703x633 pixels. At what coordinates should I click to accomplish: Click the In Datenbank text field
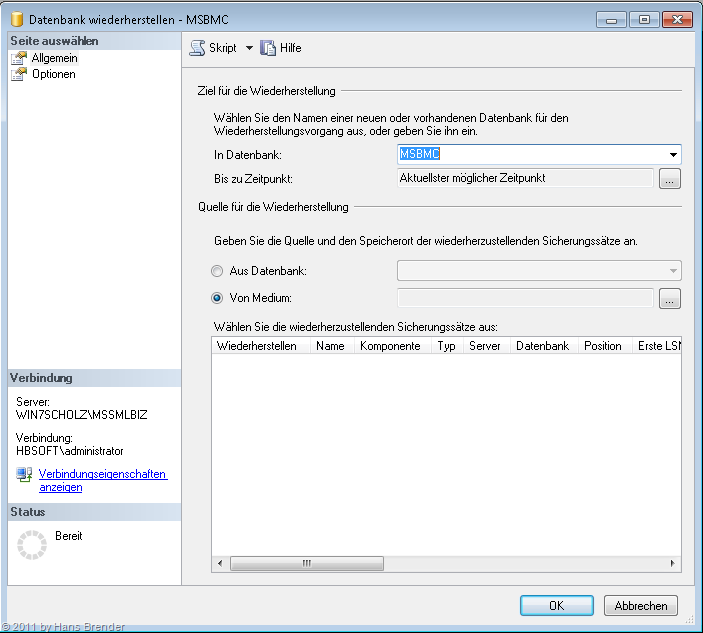pyautogui.click(x=528, y=154)
